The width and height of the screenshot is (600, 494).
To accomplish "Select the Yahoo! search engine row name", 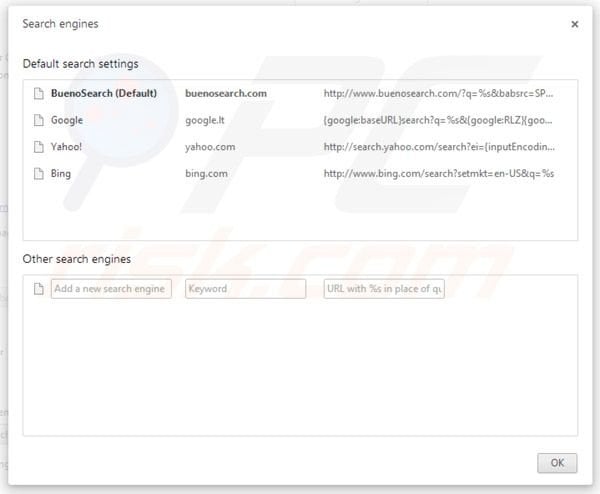I will [66, 147].
